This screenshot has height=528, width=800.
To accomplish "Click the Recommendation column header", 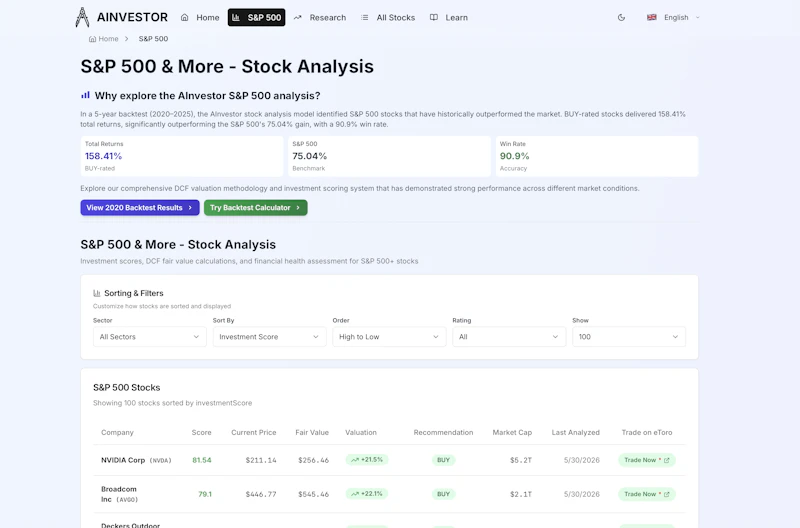I will coord(443,433).
